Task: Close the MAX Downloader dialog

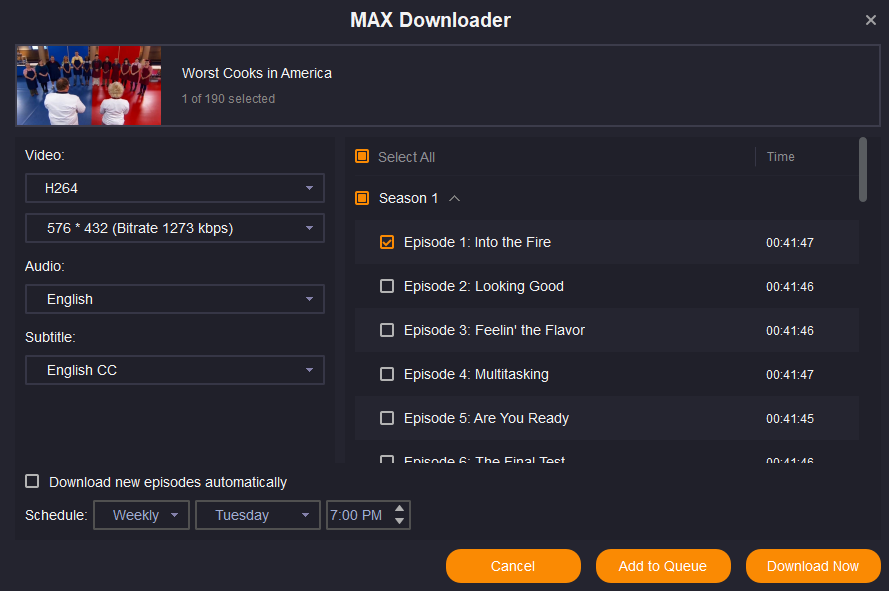Action: [870, 20]
